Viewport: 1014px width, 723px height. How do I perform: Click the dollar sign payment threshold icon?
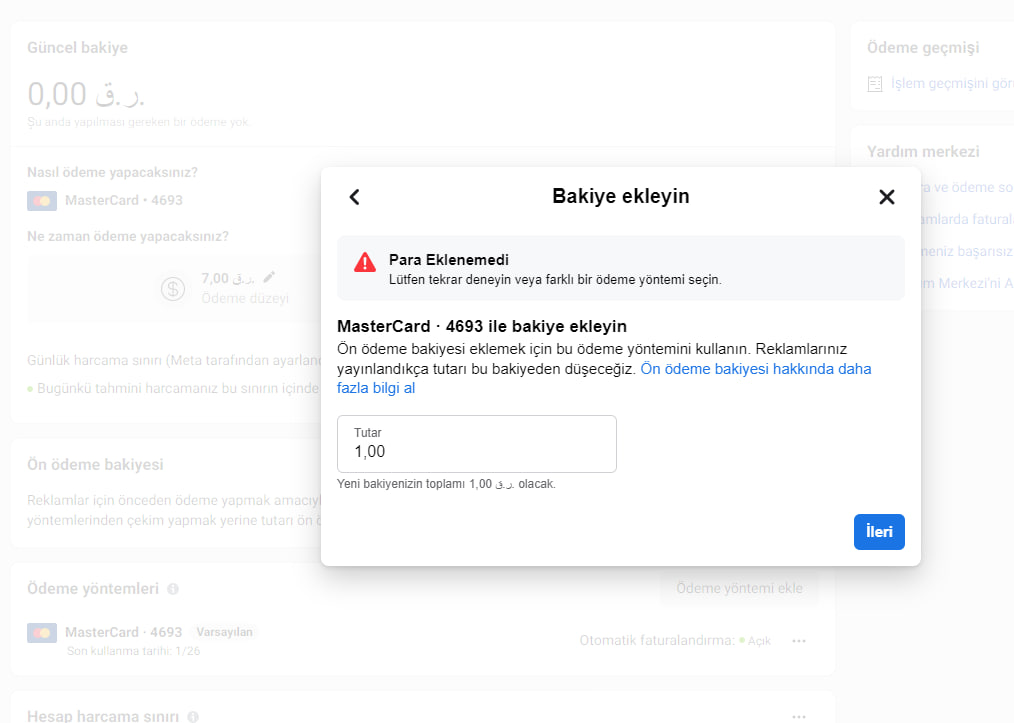(x=173, y=288)
